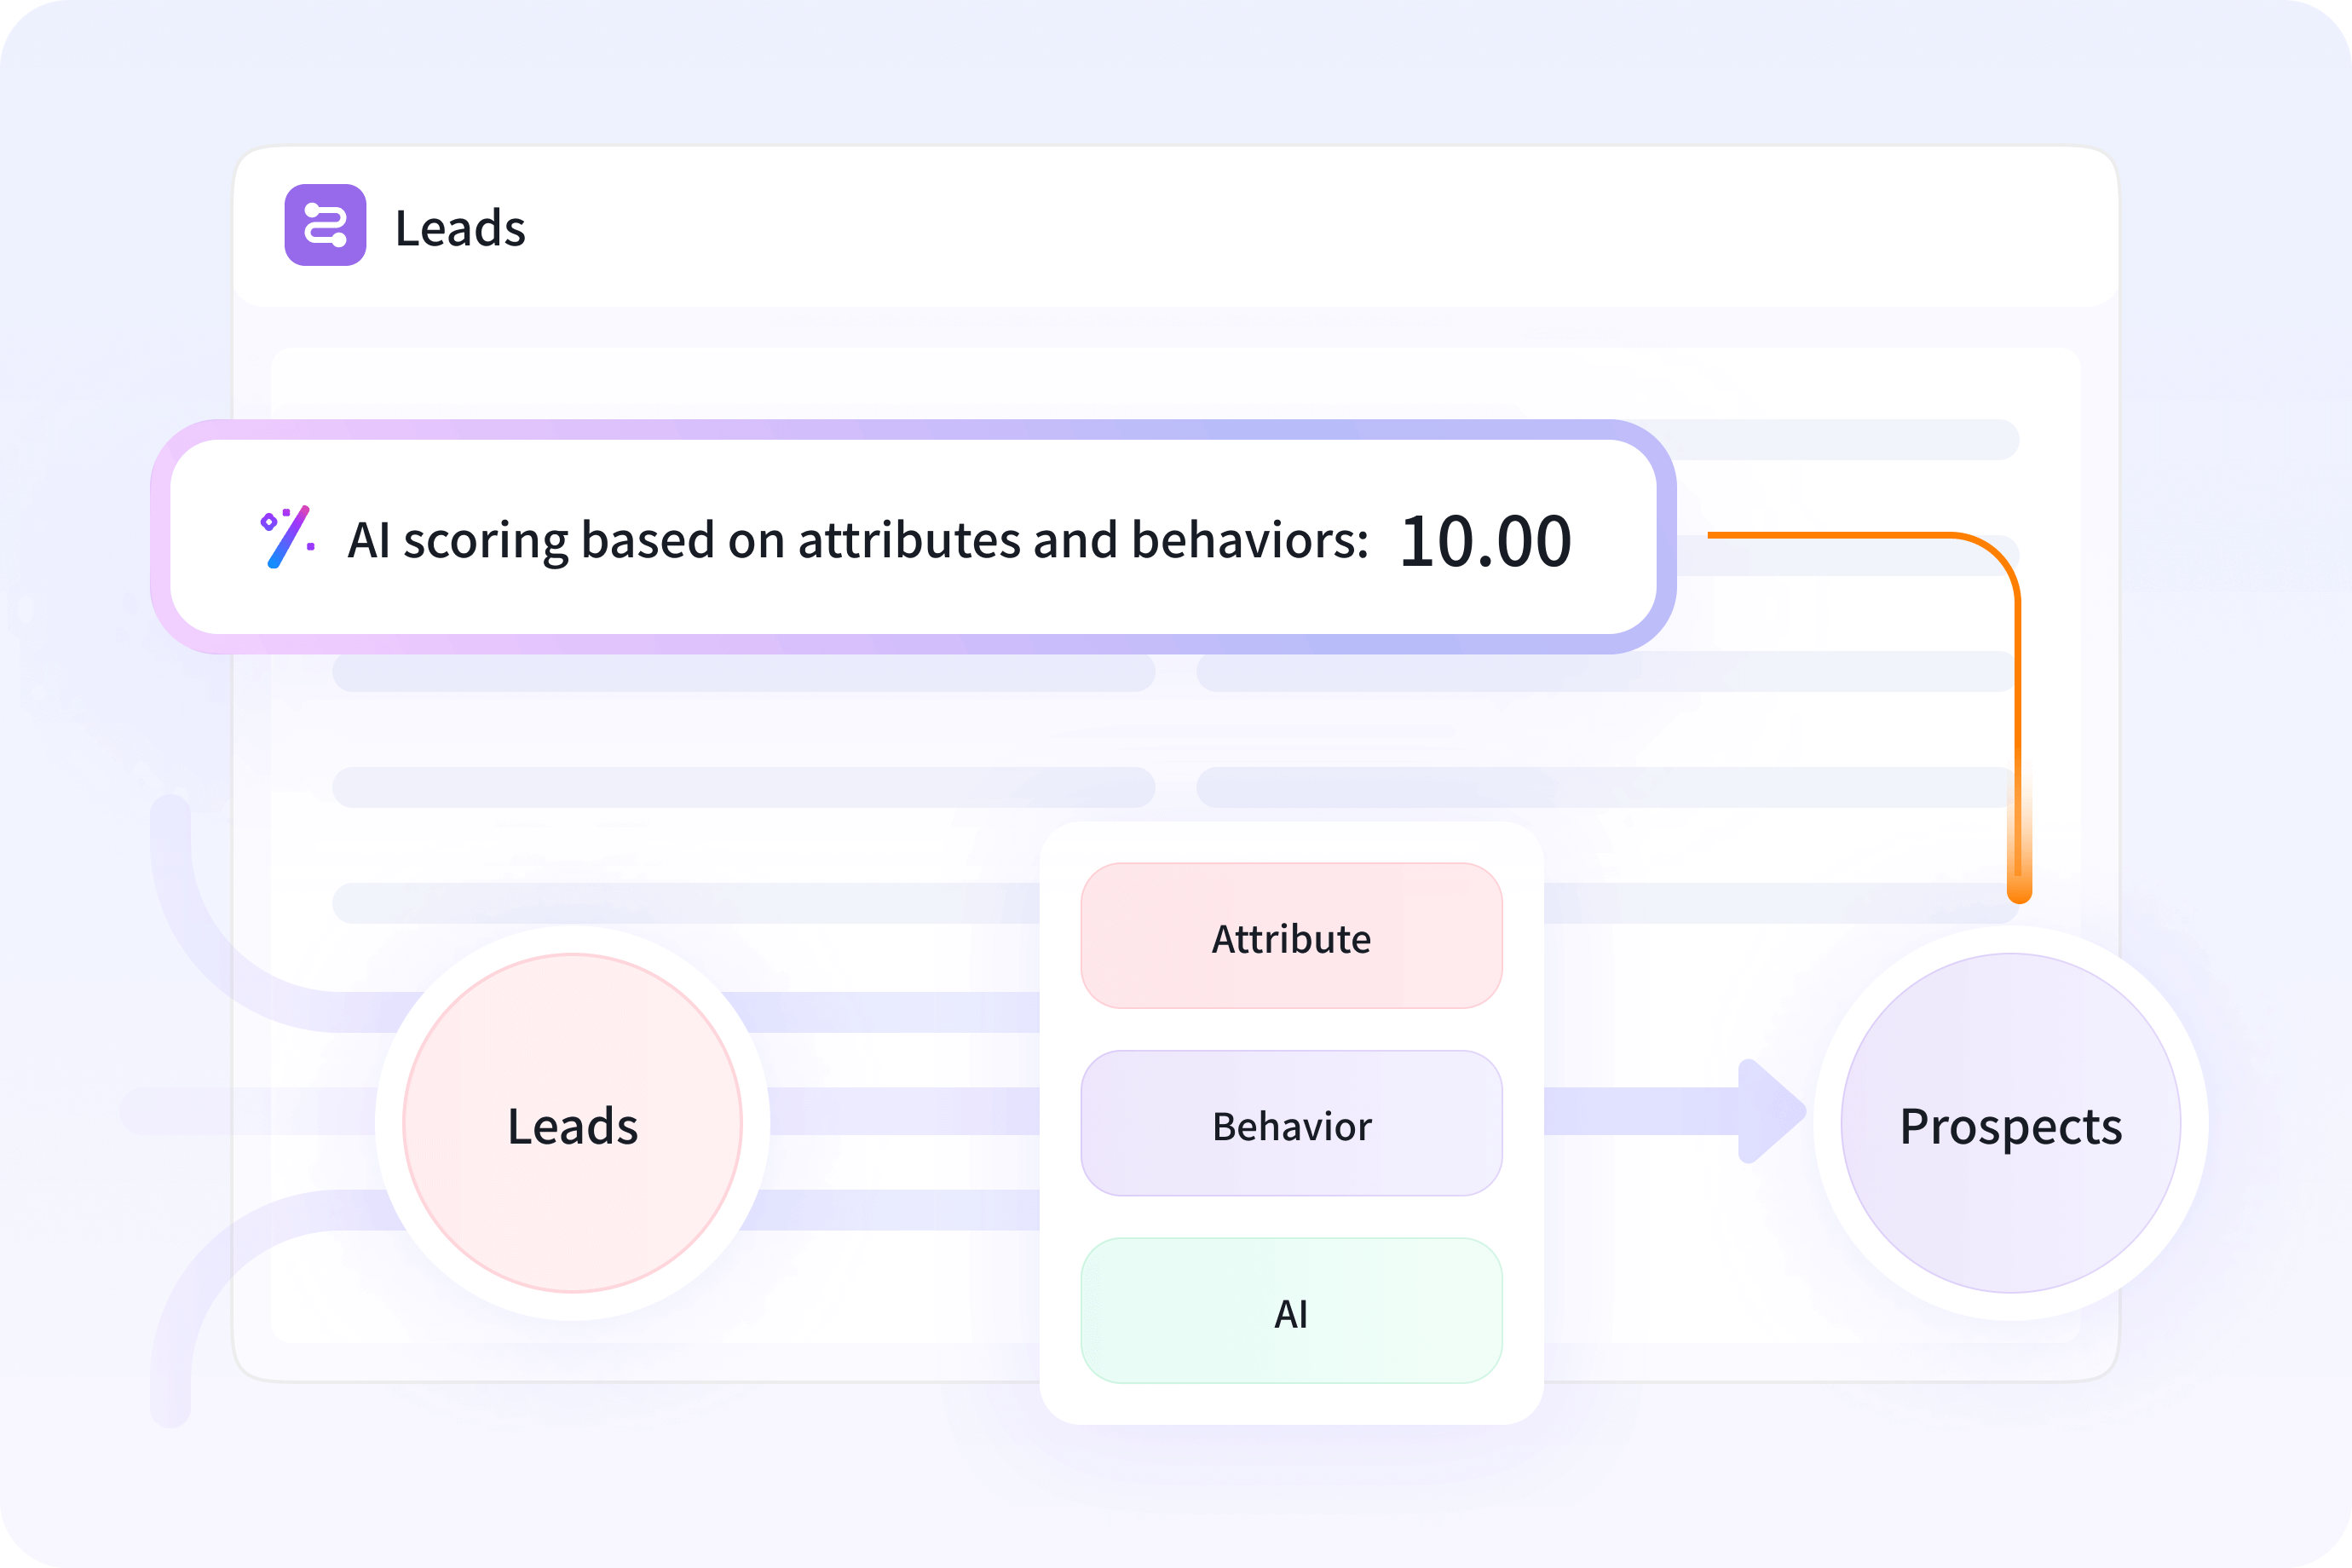Click the arrowhead pointing toward Prospects
This screenshot has width=2352, height=1568.
coord(1772,1111)
